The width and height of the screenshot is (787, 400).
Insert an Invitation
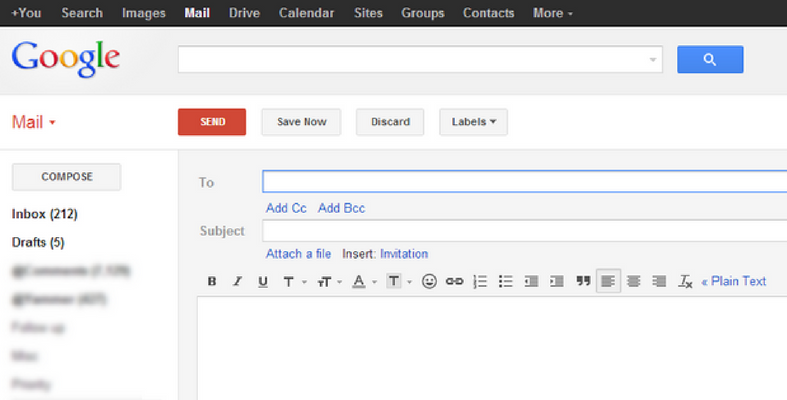point(404,254)
